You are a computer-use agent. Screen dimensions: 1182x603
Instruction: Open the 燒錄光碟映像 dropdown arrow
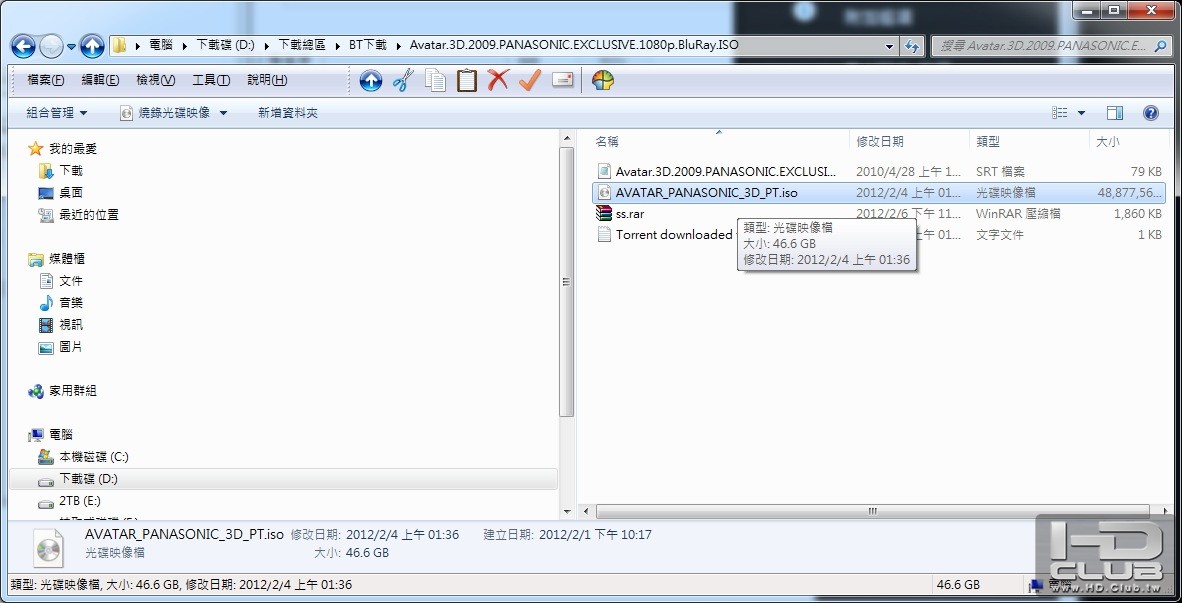click(x=224, y=113)
